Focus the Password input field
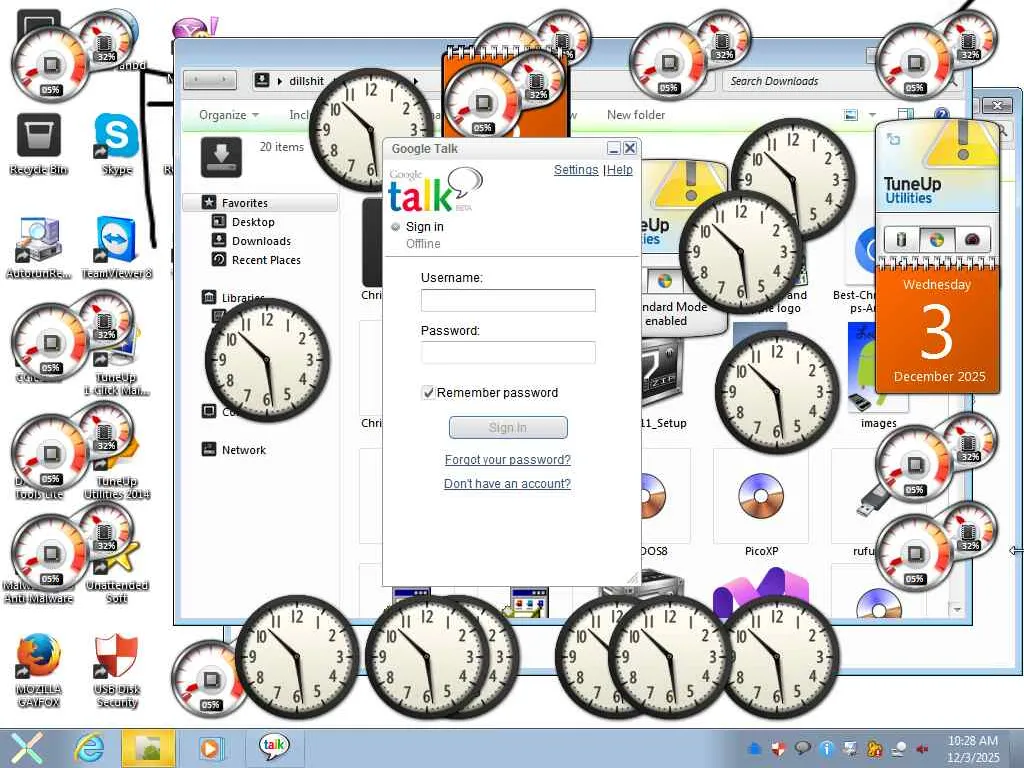 pyautogui.click(x=508, y=353)
